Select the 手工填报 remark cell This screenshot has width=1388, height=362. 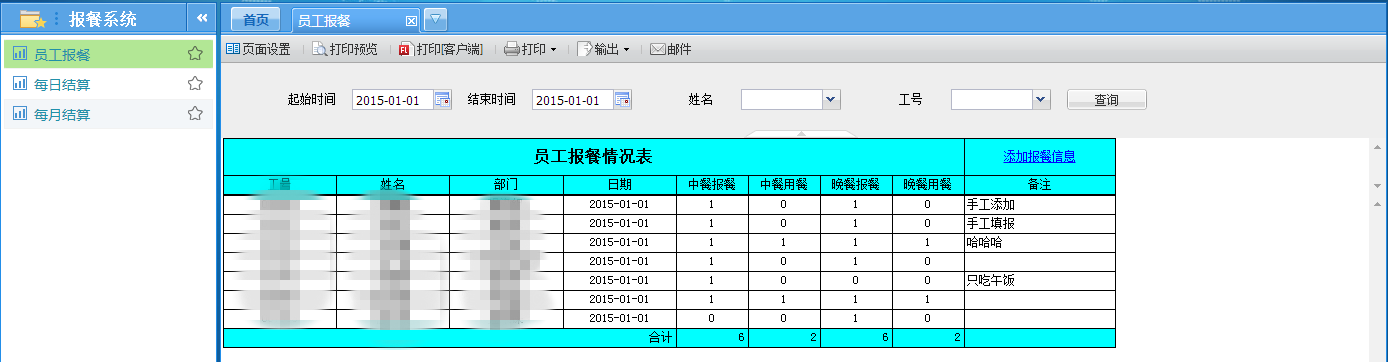point(1040,223)
